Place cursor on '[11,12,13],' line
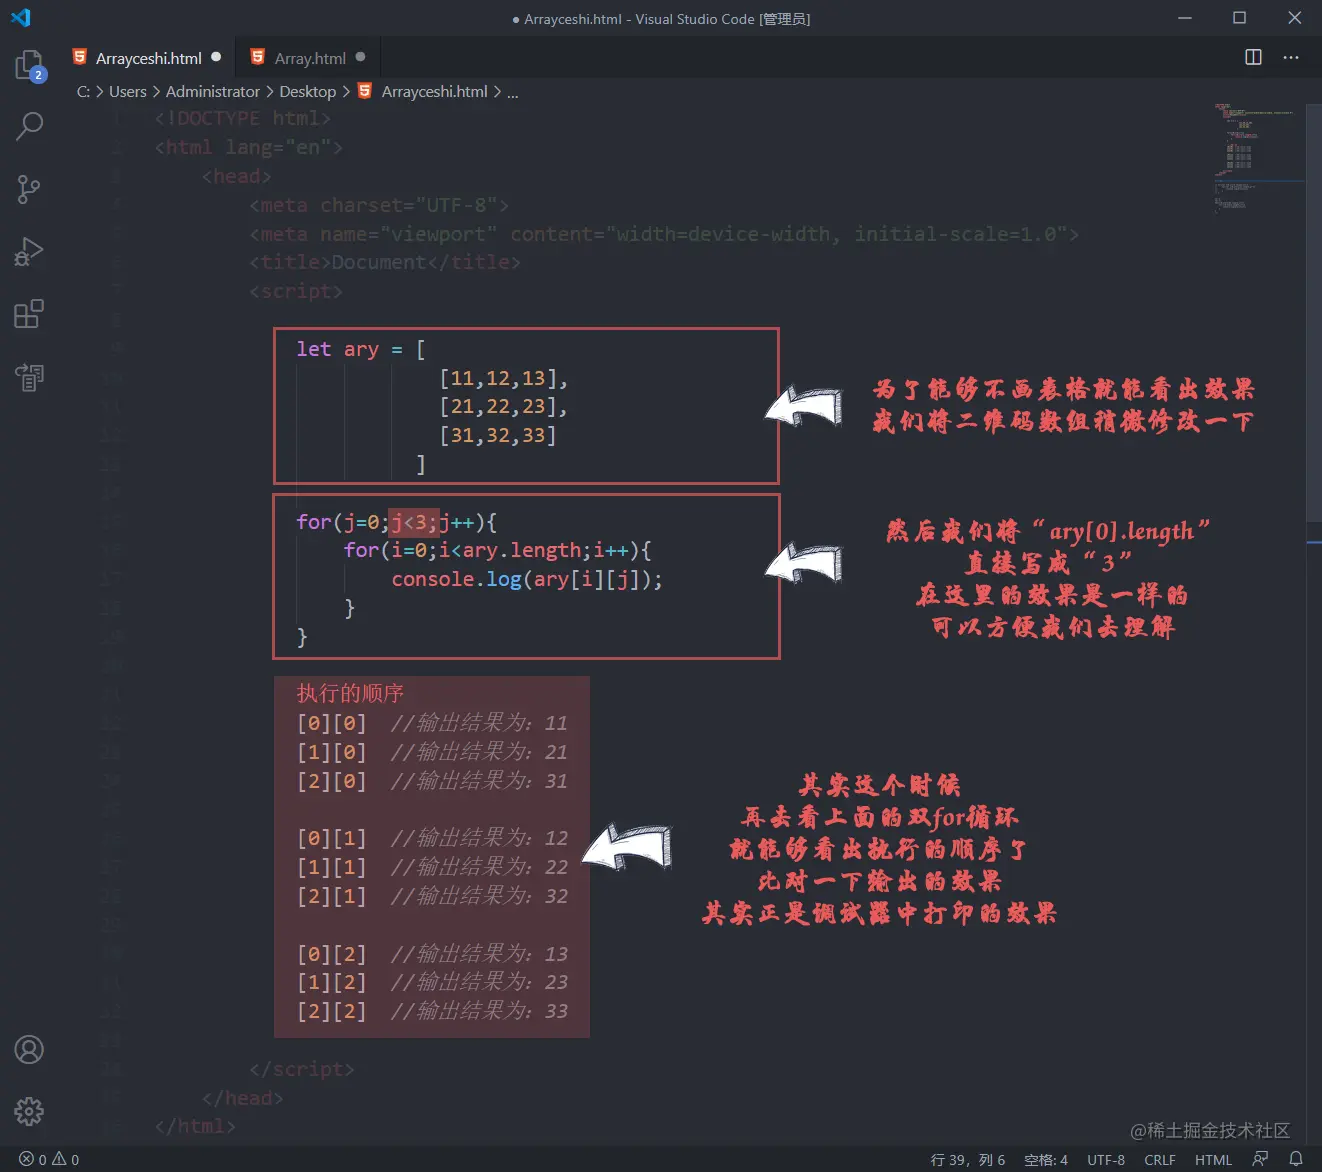1322x1172 pixels. pyautogui.click(x=504, y=378)
